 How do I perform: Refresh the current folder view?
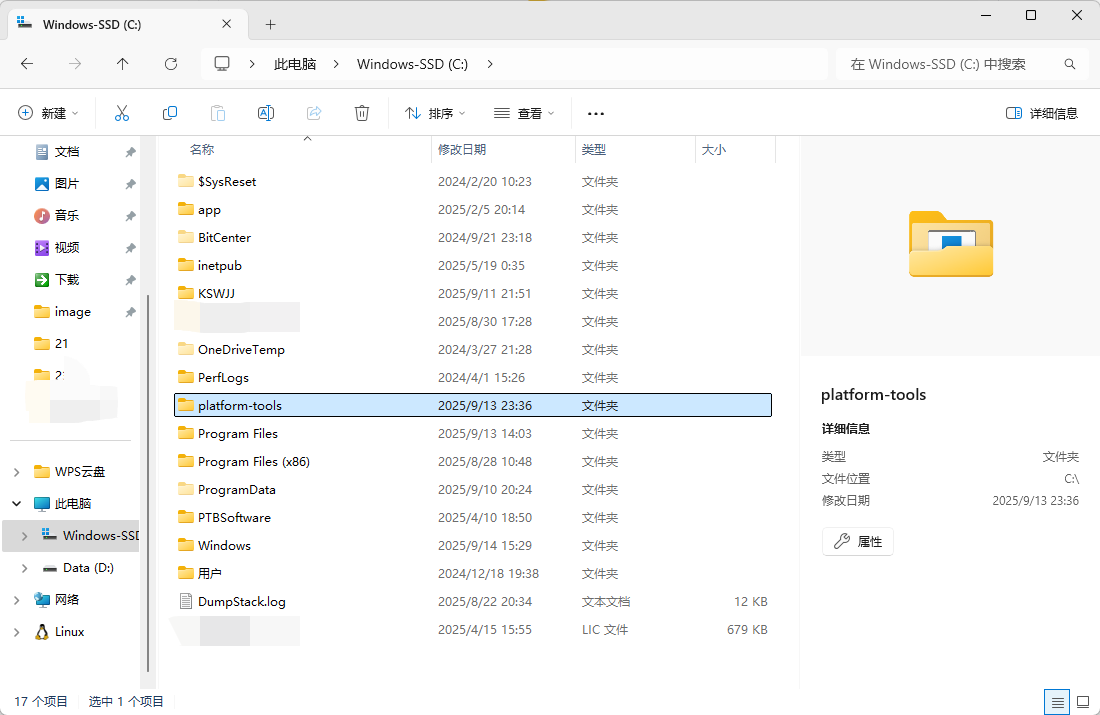pos(171,63)
